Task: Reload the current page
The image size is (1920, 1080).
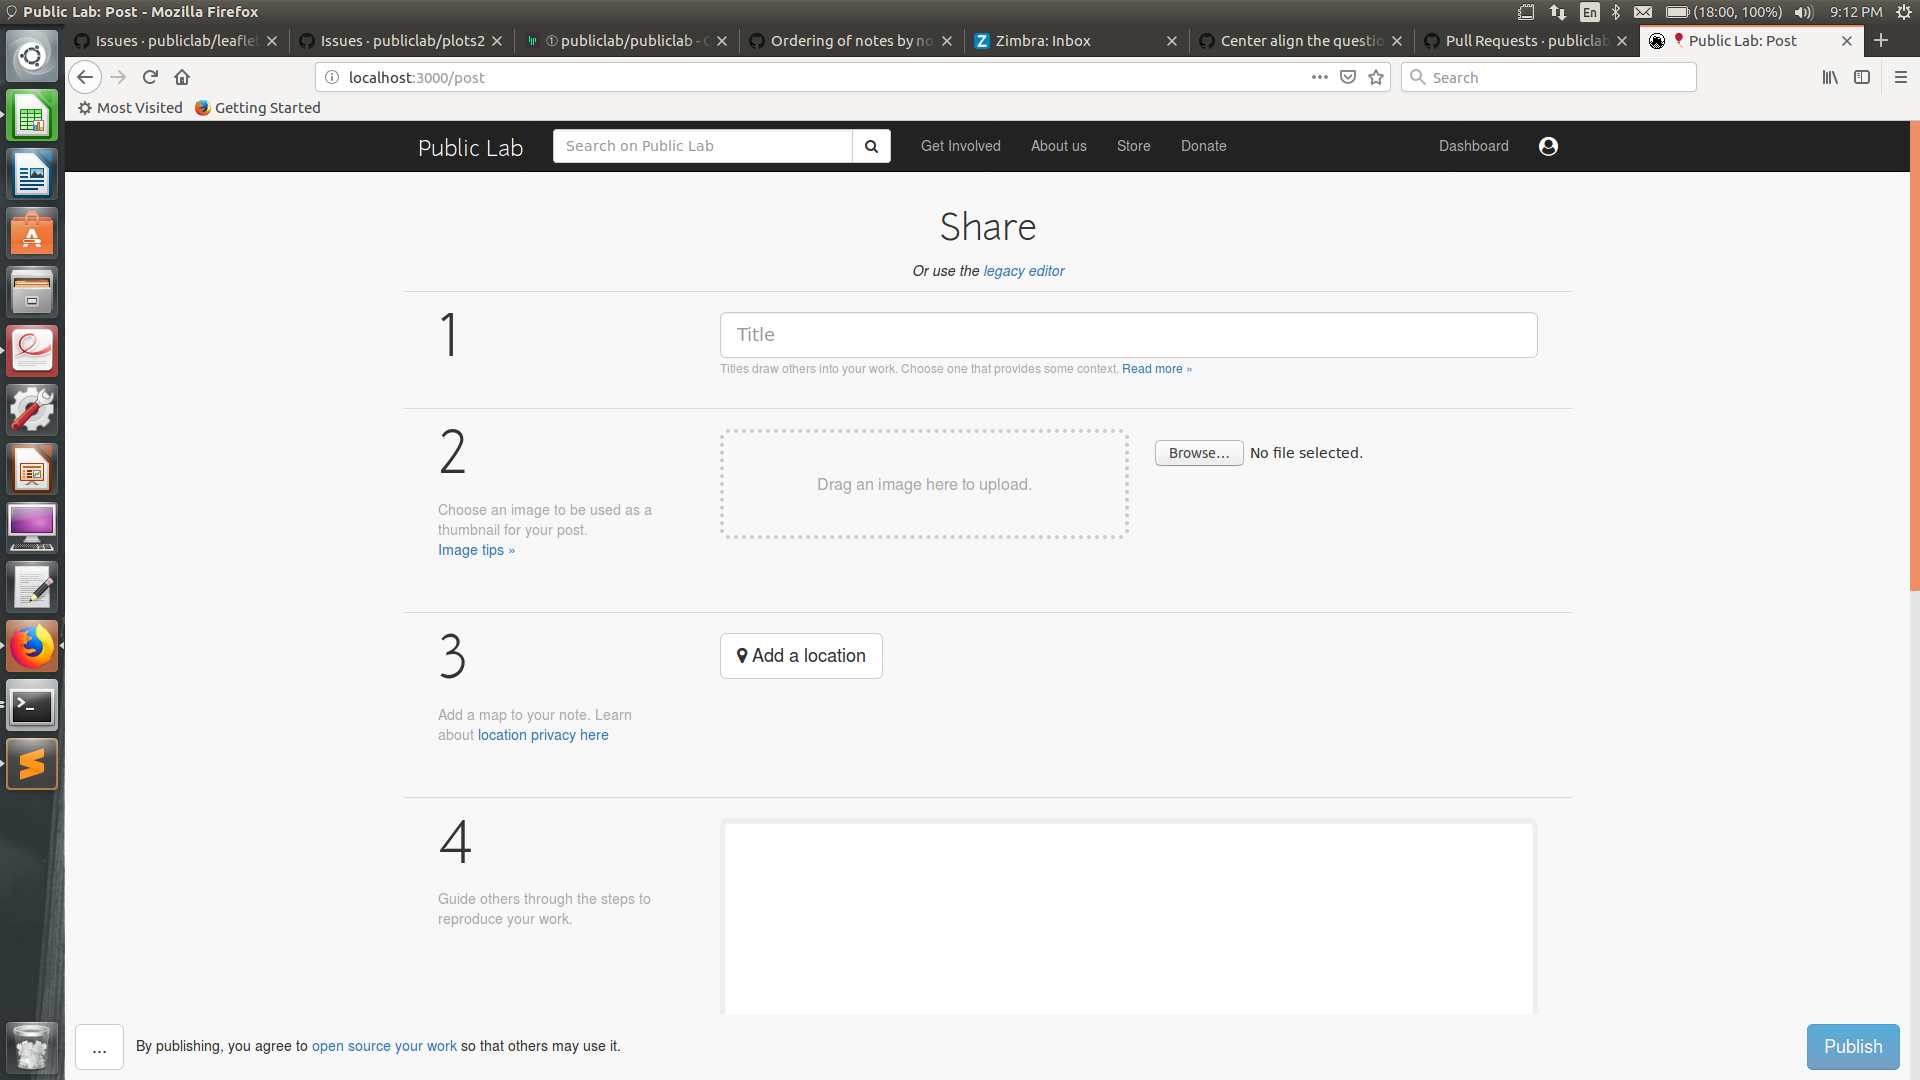Action: (150, 77)
